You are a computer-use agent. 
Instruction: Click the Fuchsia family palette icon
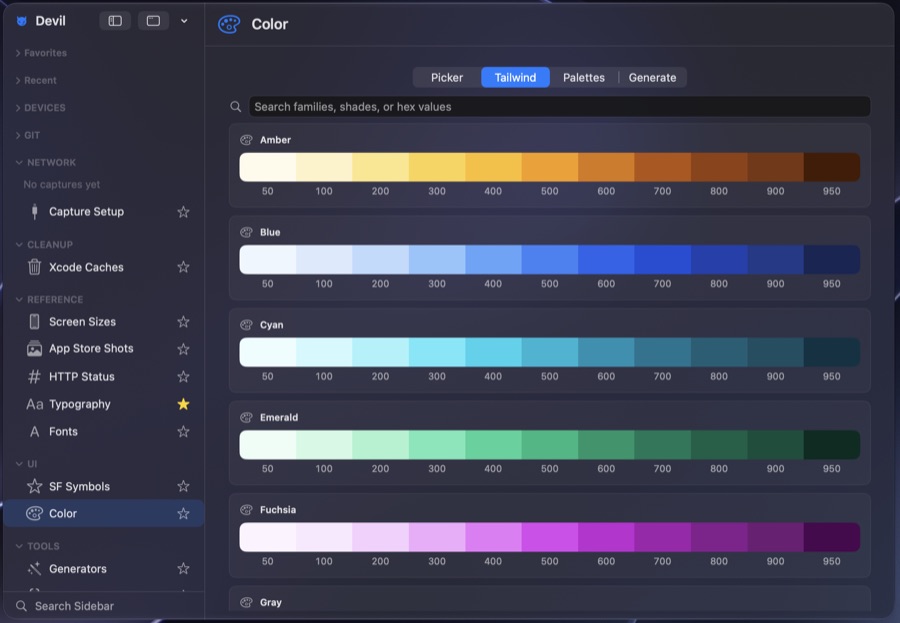pyautogui.click(x=246, y=509)
